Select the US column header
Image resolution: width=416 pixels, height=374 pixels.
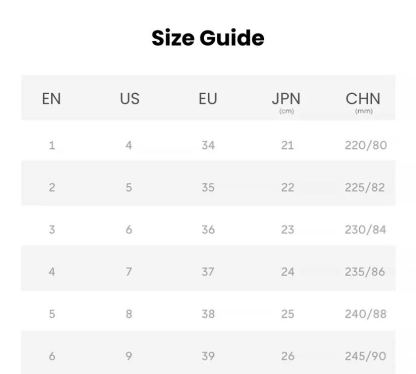tap(130, 99)
